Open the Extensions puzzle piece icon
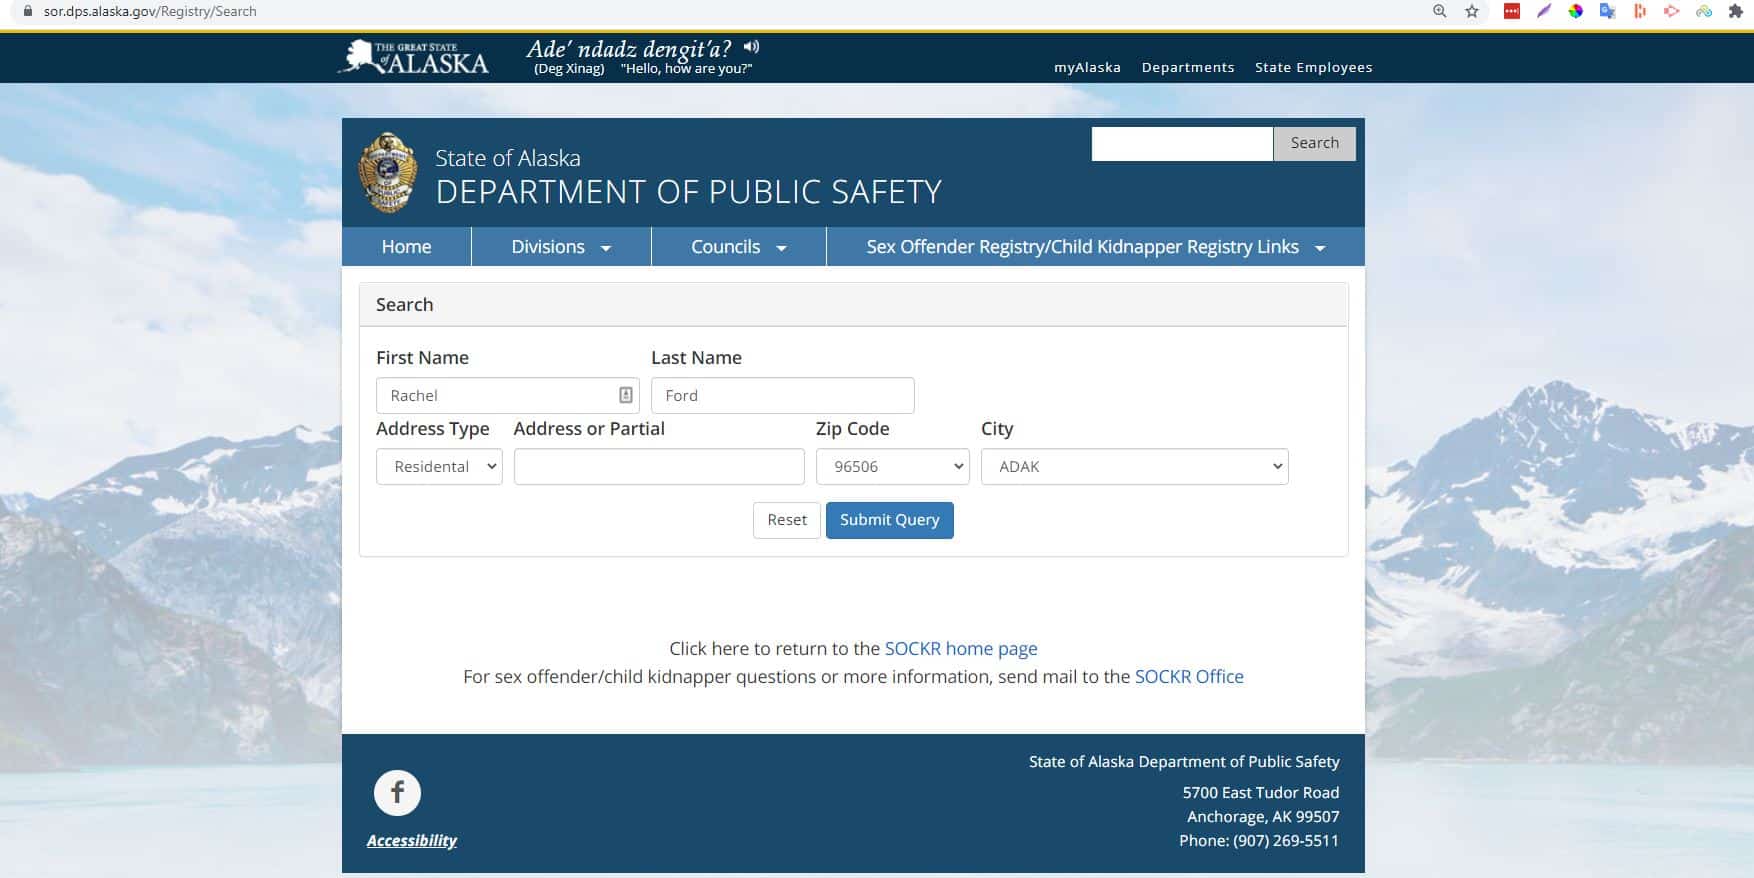Screen dimensions: 1754x878 click(x=1735, y=11)
